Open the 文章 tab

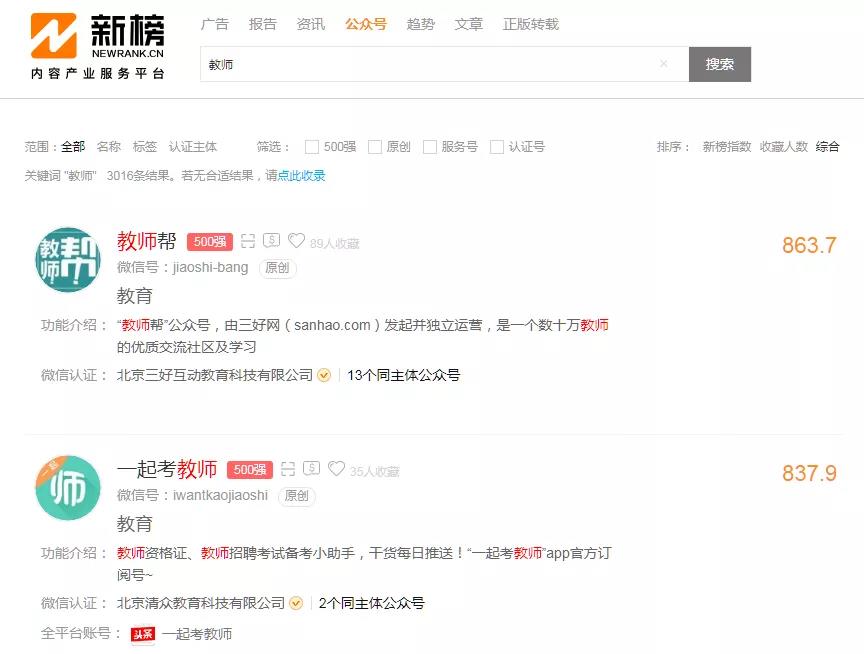click(x=468, y=24)
